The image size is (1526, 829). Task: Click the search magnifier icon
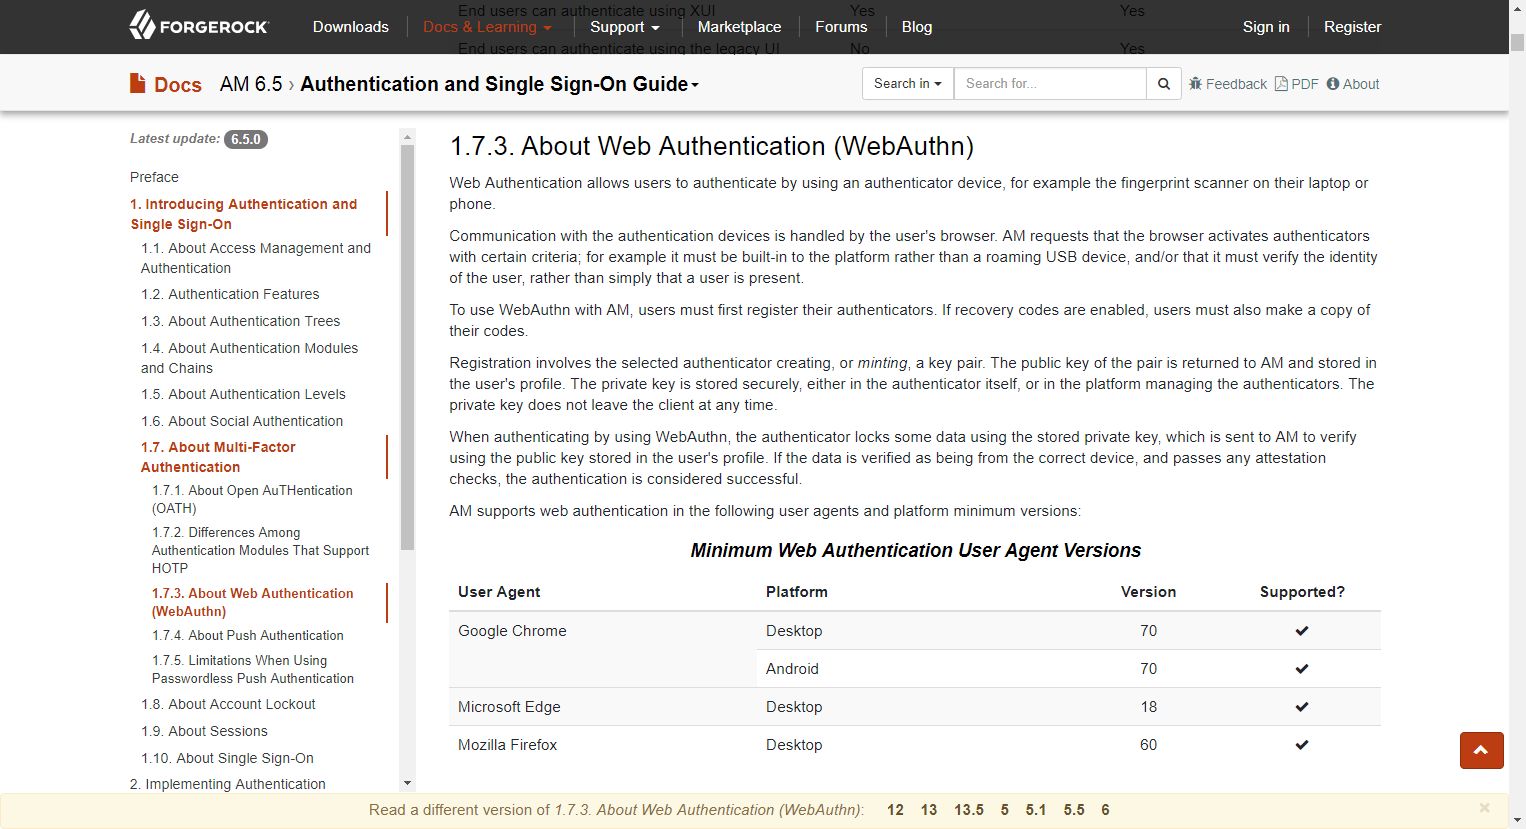(1163, 83)
